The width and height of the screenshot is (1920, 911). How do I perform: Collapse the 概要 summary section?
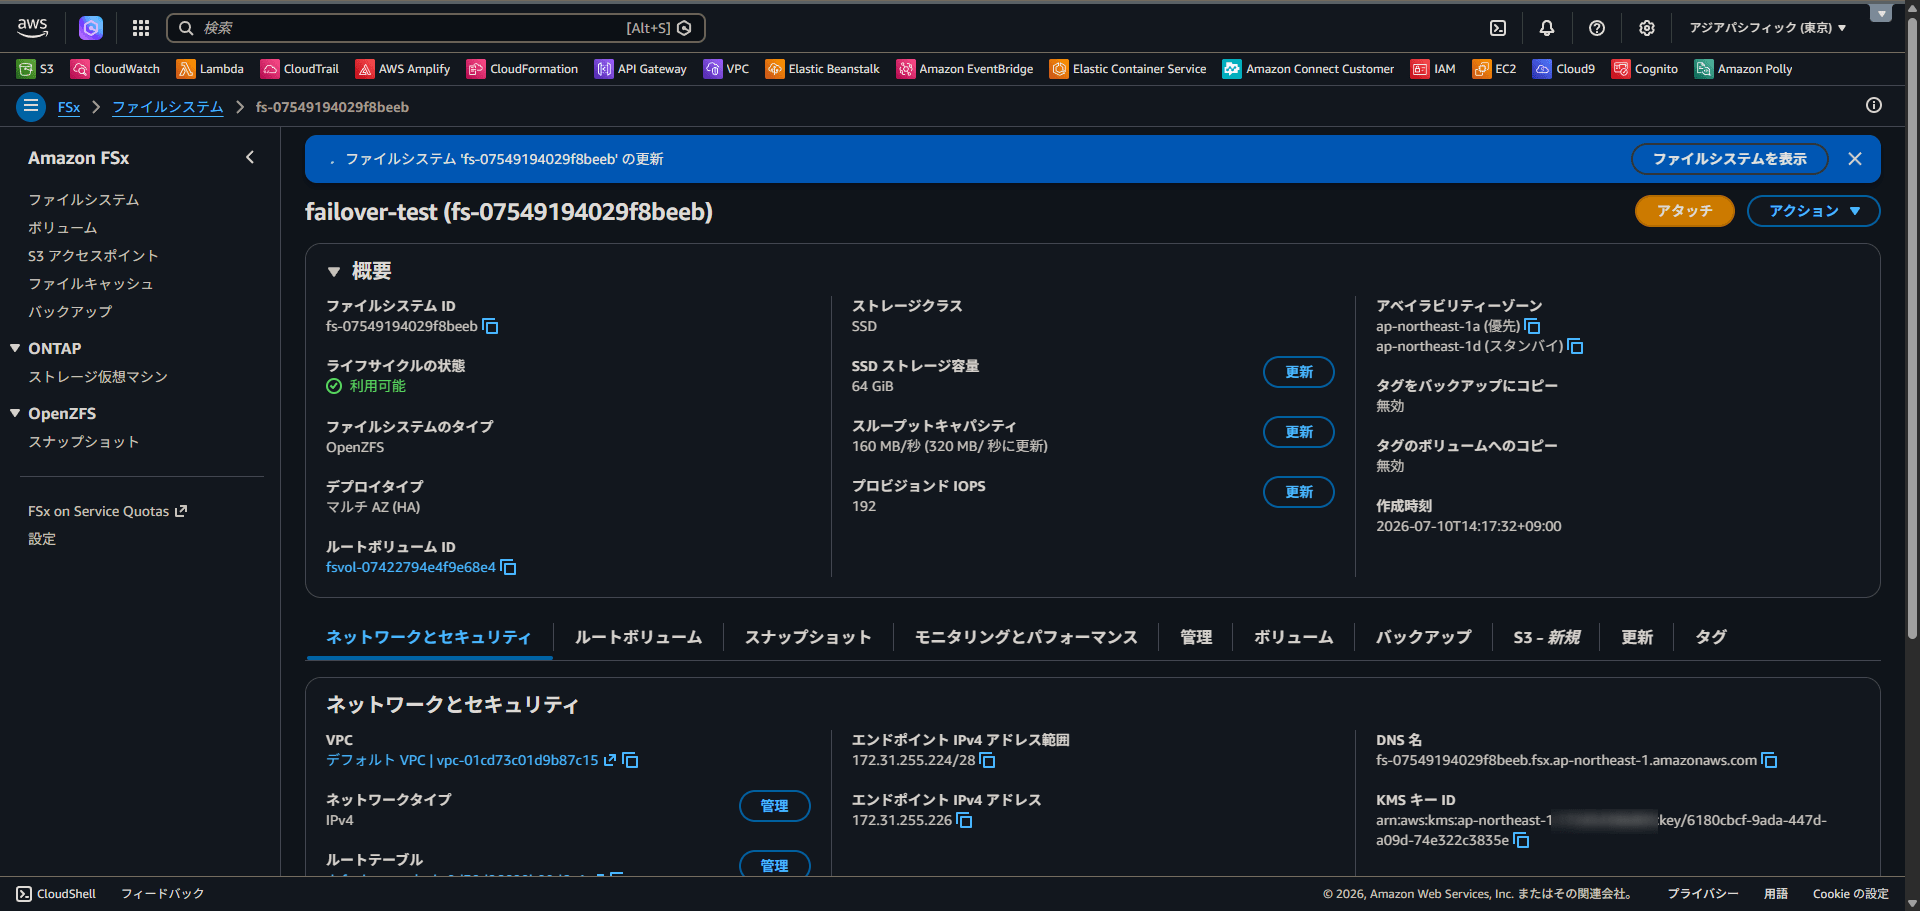coord(334,272)
